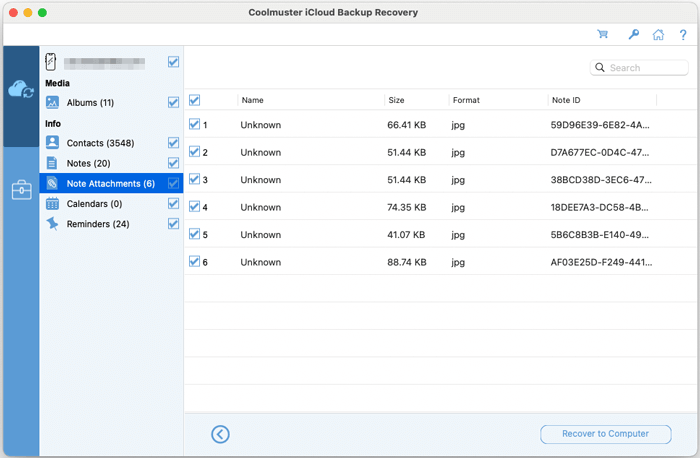
Task: Click the blurred device name
Action: coord(104,63)
